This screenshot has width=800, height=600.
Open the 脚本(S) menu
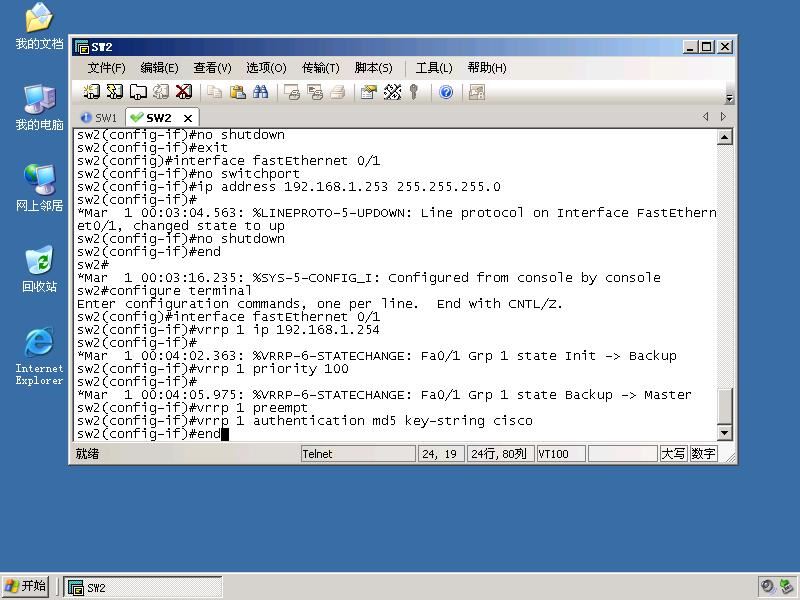click(x=373, y=68)
